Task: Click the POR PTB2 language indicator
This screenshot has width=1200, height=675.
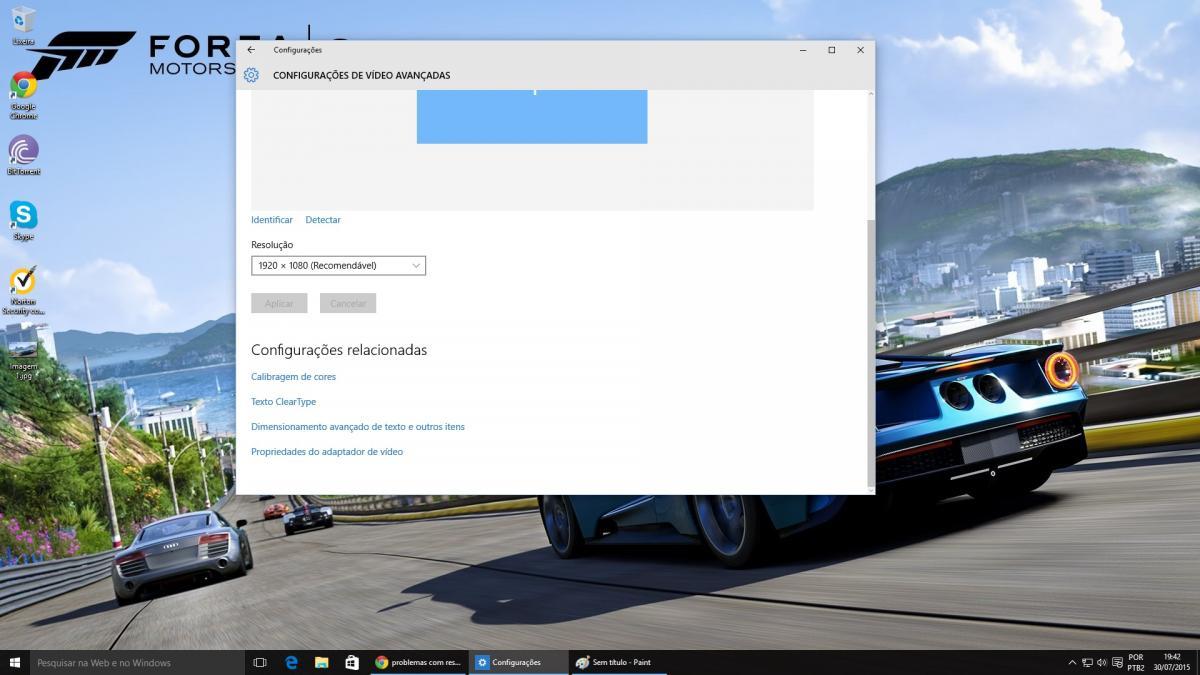Action: coord(1135,662)
